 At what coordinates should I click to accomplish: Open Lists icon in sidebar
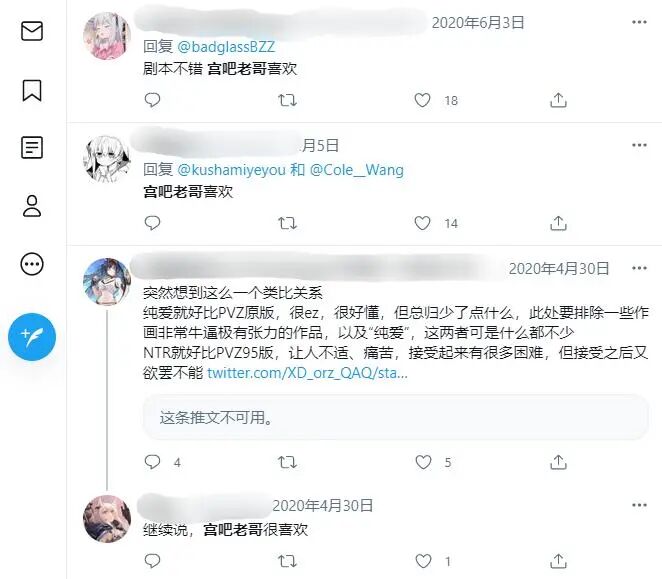click(x=32, y=147)
